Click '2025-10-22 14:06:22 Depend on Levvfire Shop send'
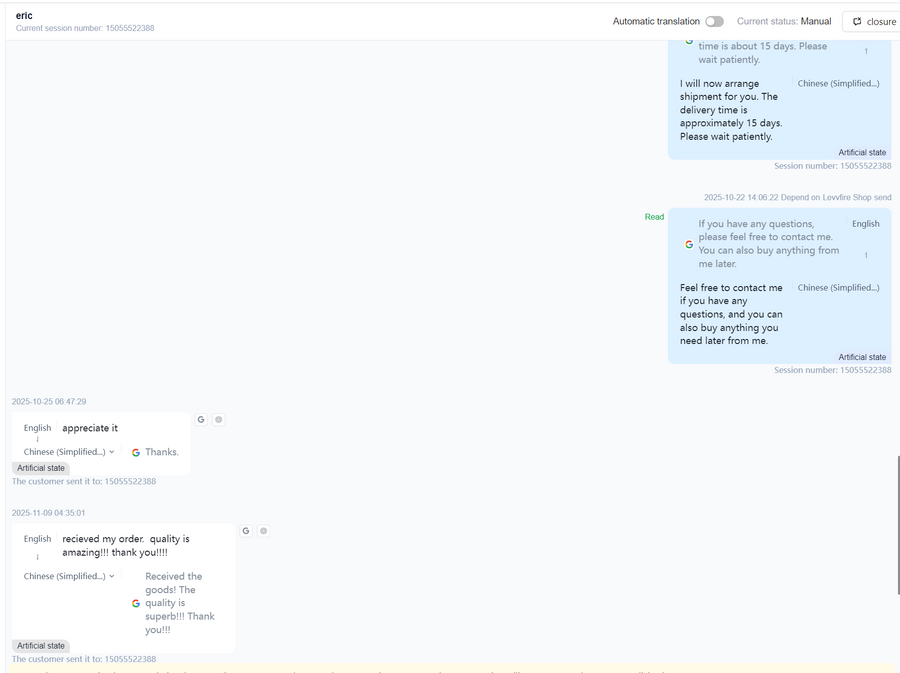Screen dimensions: 900x673 (798, 197)
